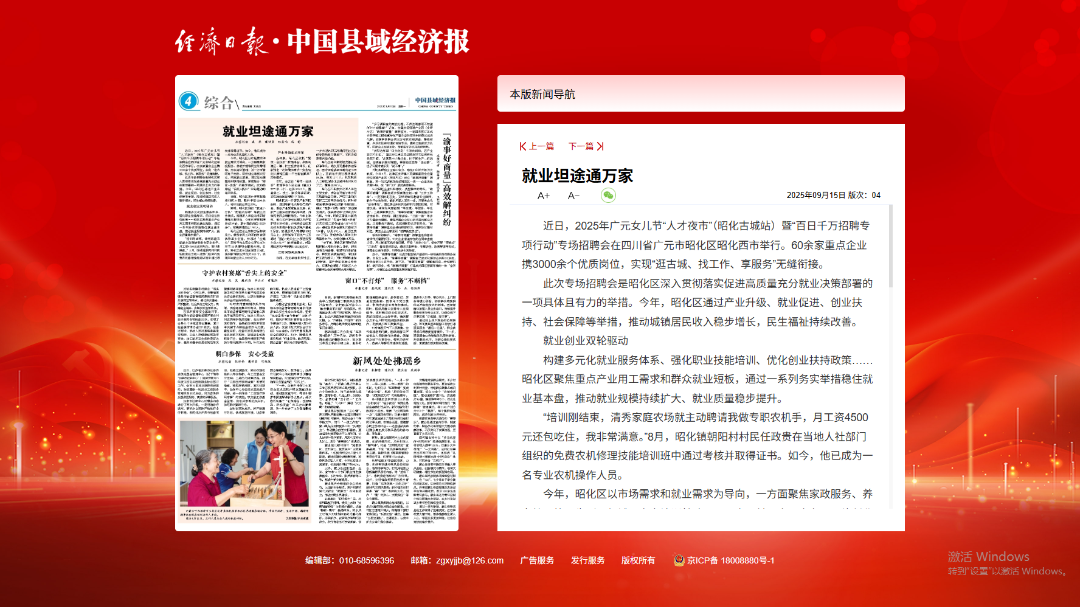Decrease font size with A−

coord(574,196)
